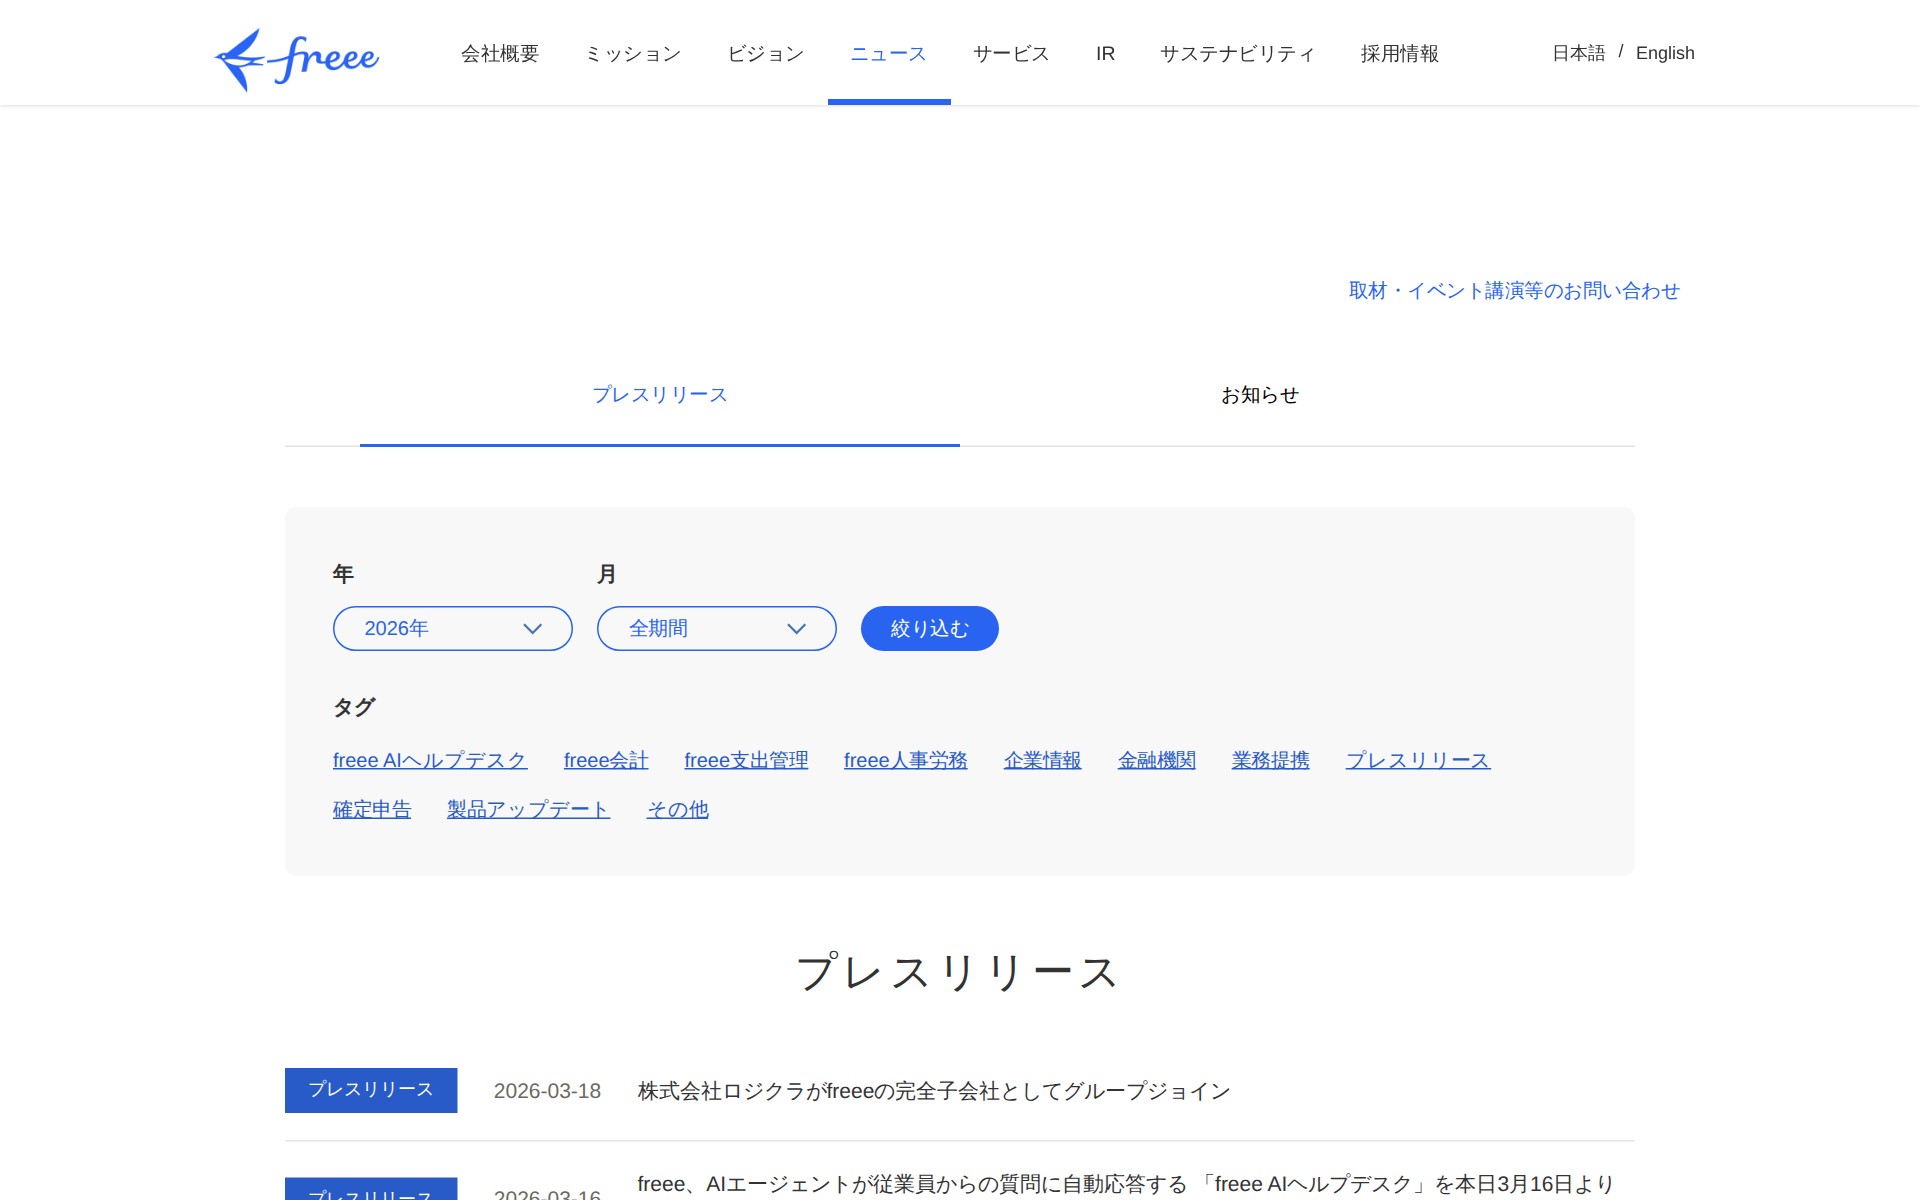Open the 2026年 year dropdown

(453, 628)
